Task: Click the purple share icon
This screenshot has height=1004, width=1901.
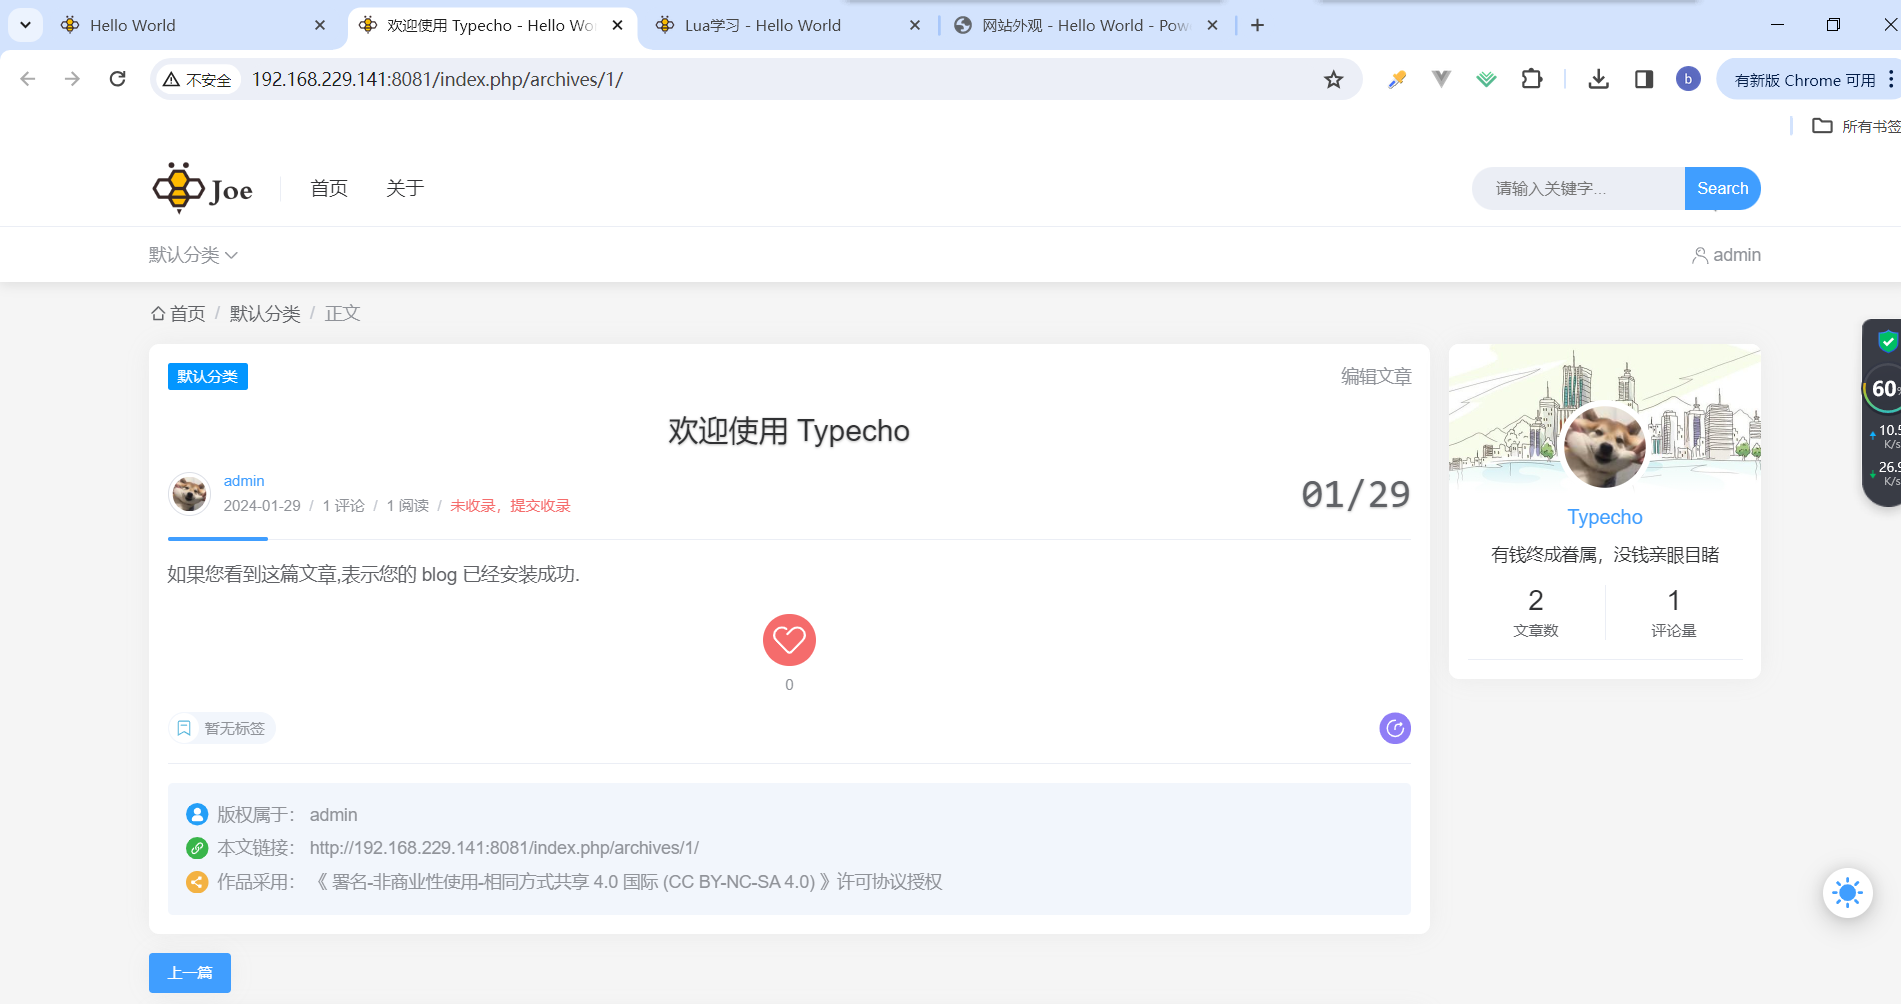Action: (x=1395, y=728)
